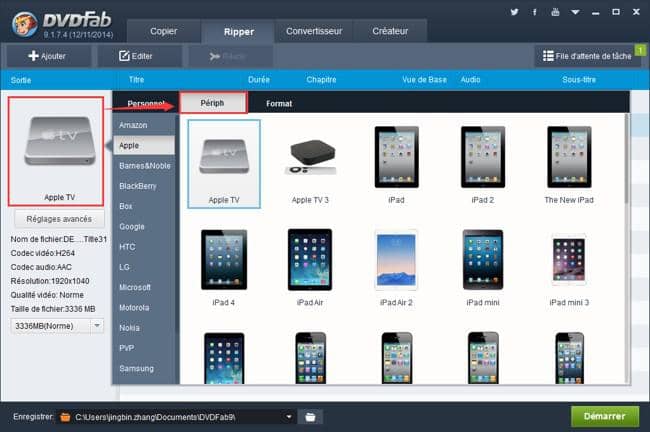Switch to the Convertisseur tab
This screenshot has width=650, height=432.
tap(314, 31)
